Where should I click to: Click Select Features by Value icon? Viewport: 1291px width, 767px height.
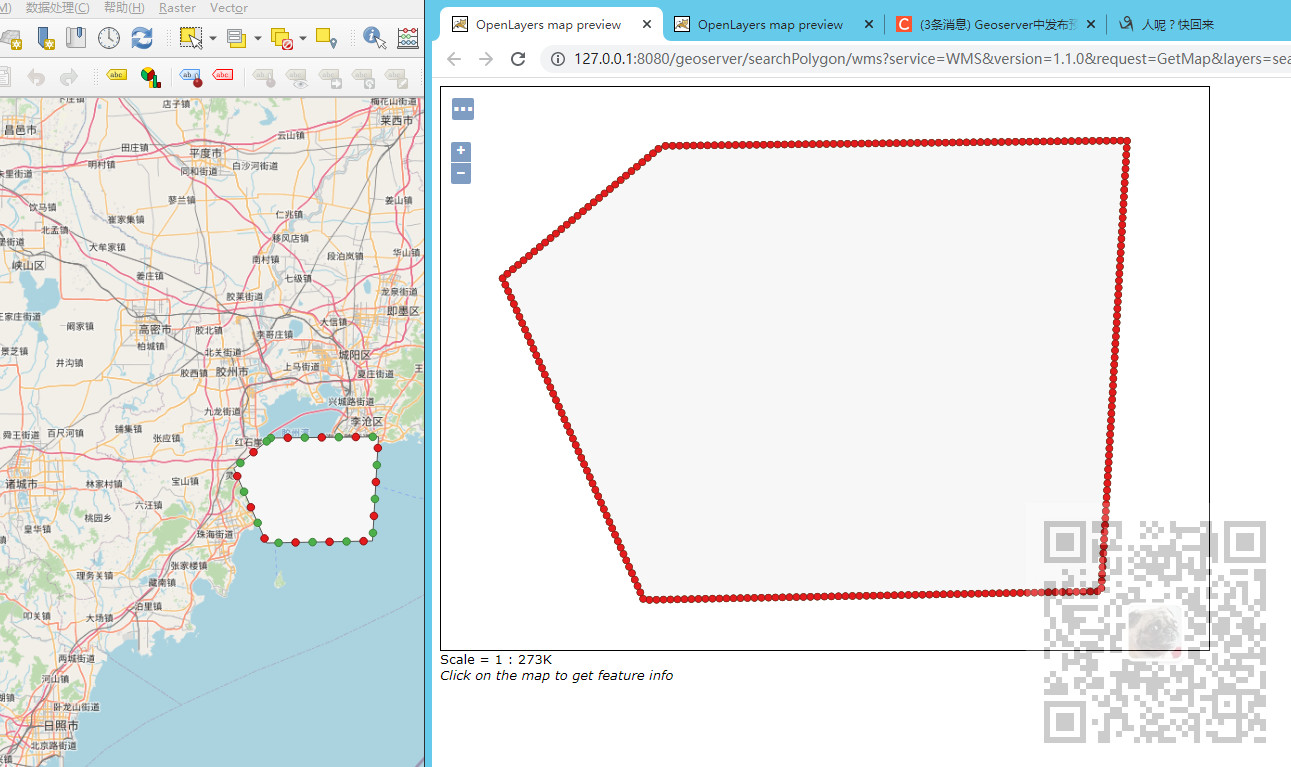pyautogui.click(x=236, y=38)
